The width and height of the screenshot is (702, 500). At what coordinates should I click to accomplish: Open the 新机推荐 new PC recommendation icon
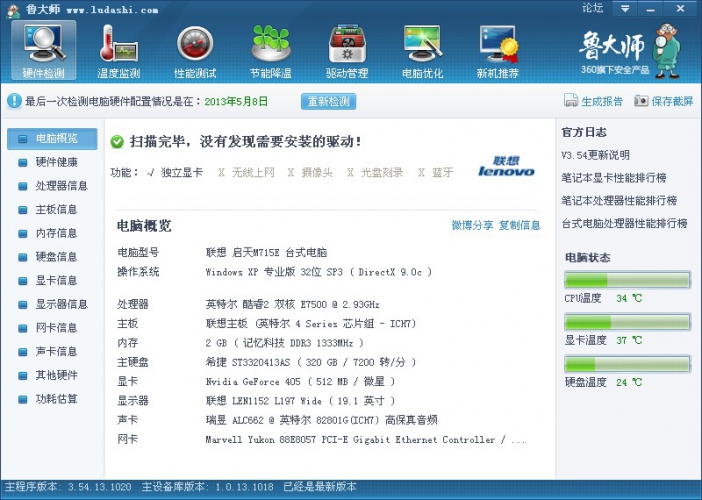click(497, 50)
